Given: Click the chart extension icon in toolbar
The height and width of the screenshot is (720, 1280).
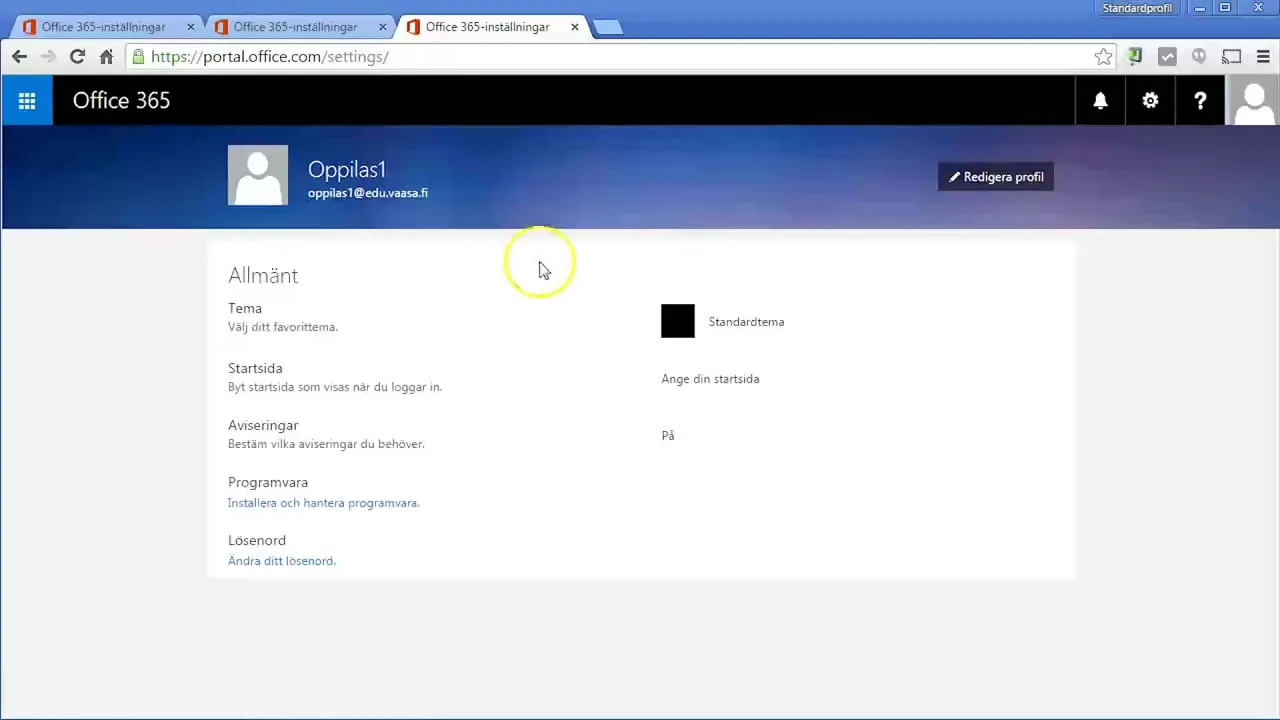Looking at the screenshot, I should [1167, 57].
